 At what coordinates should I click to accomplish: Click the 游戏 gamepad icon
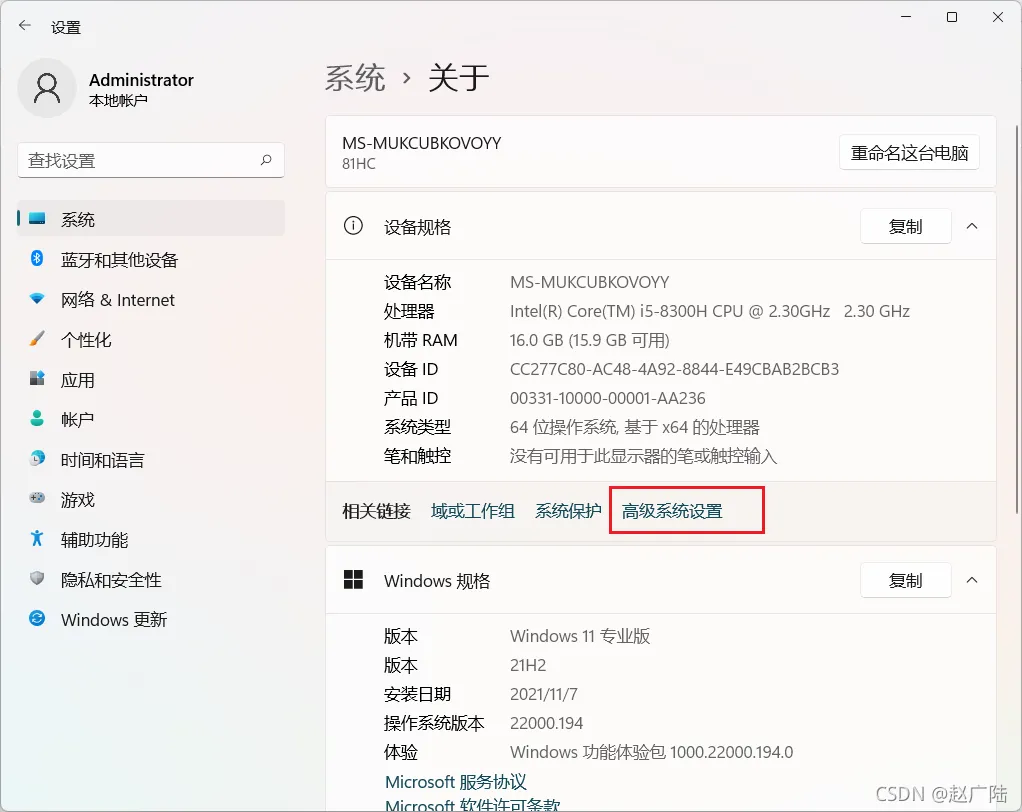[37, 499]
